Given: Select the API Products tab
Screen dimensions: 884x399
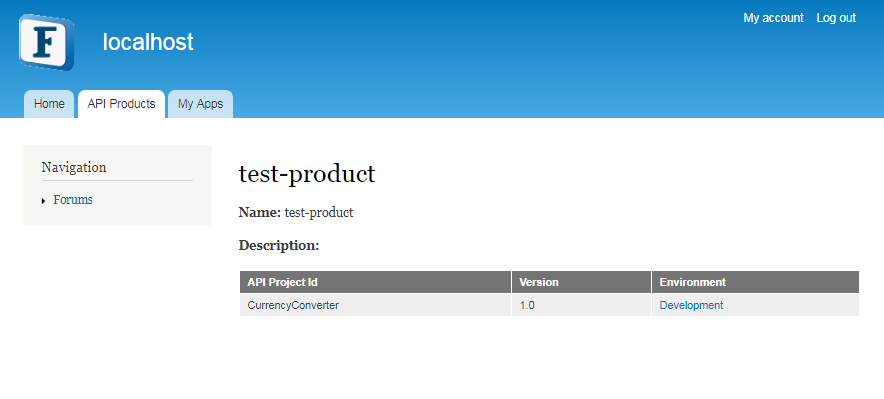Looking at the screenshot, I should [x=121, y=104].
